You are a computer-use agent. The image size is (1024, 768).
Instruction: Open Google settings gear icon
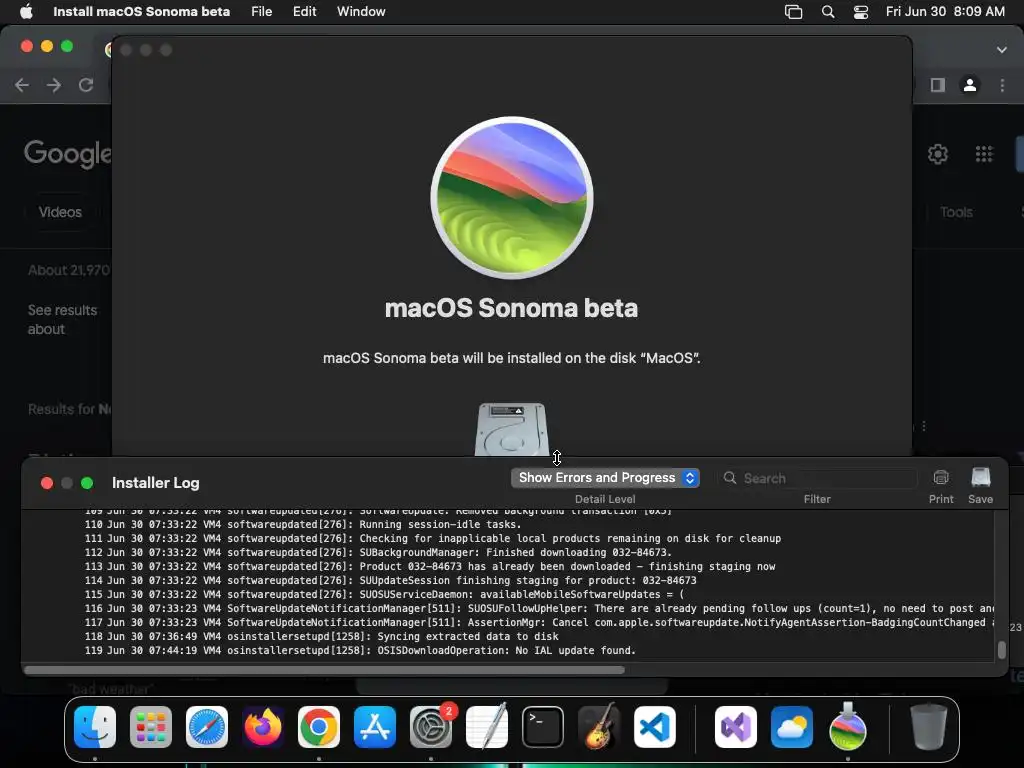(x=938, y=154)
